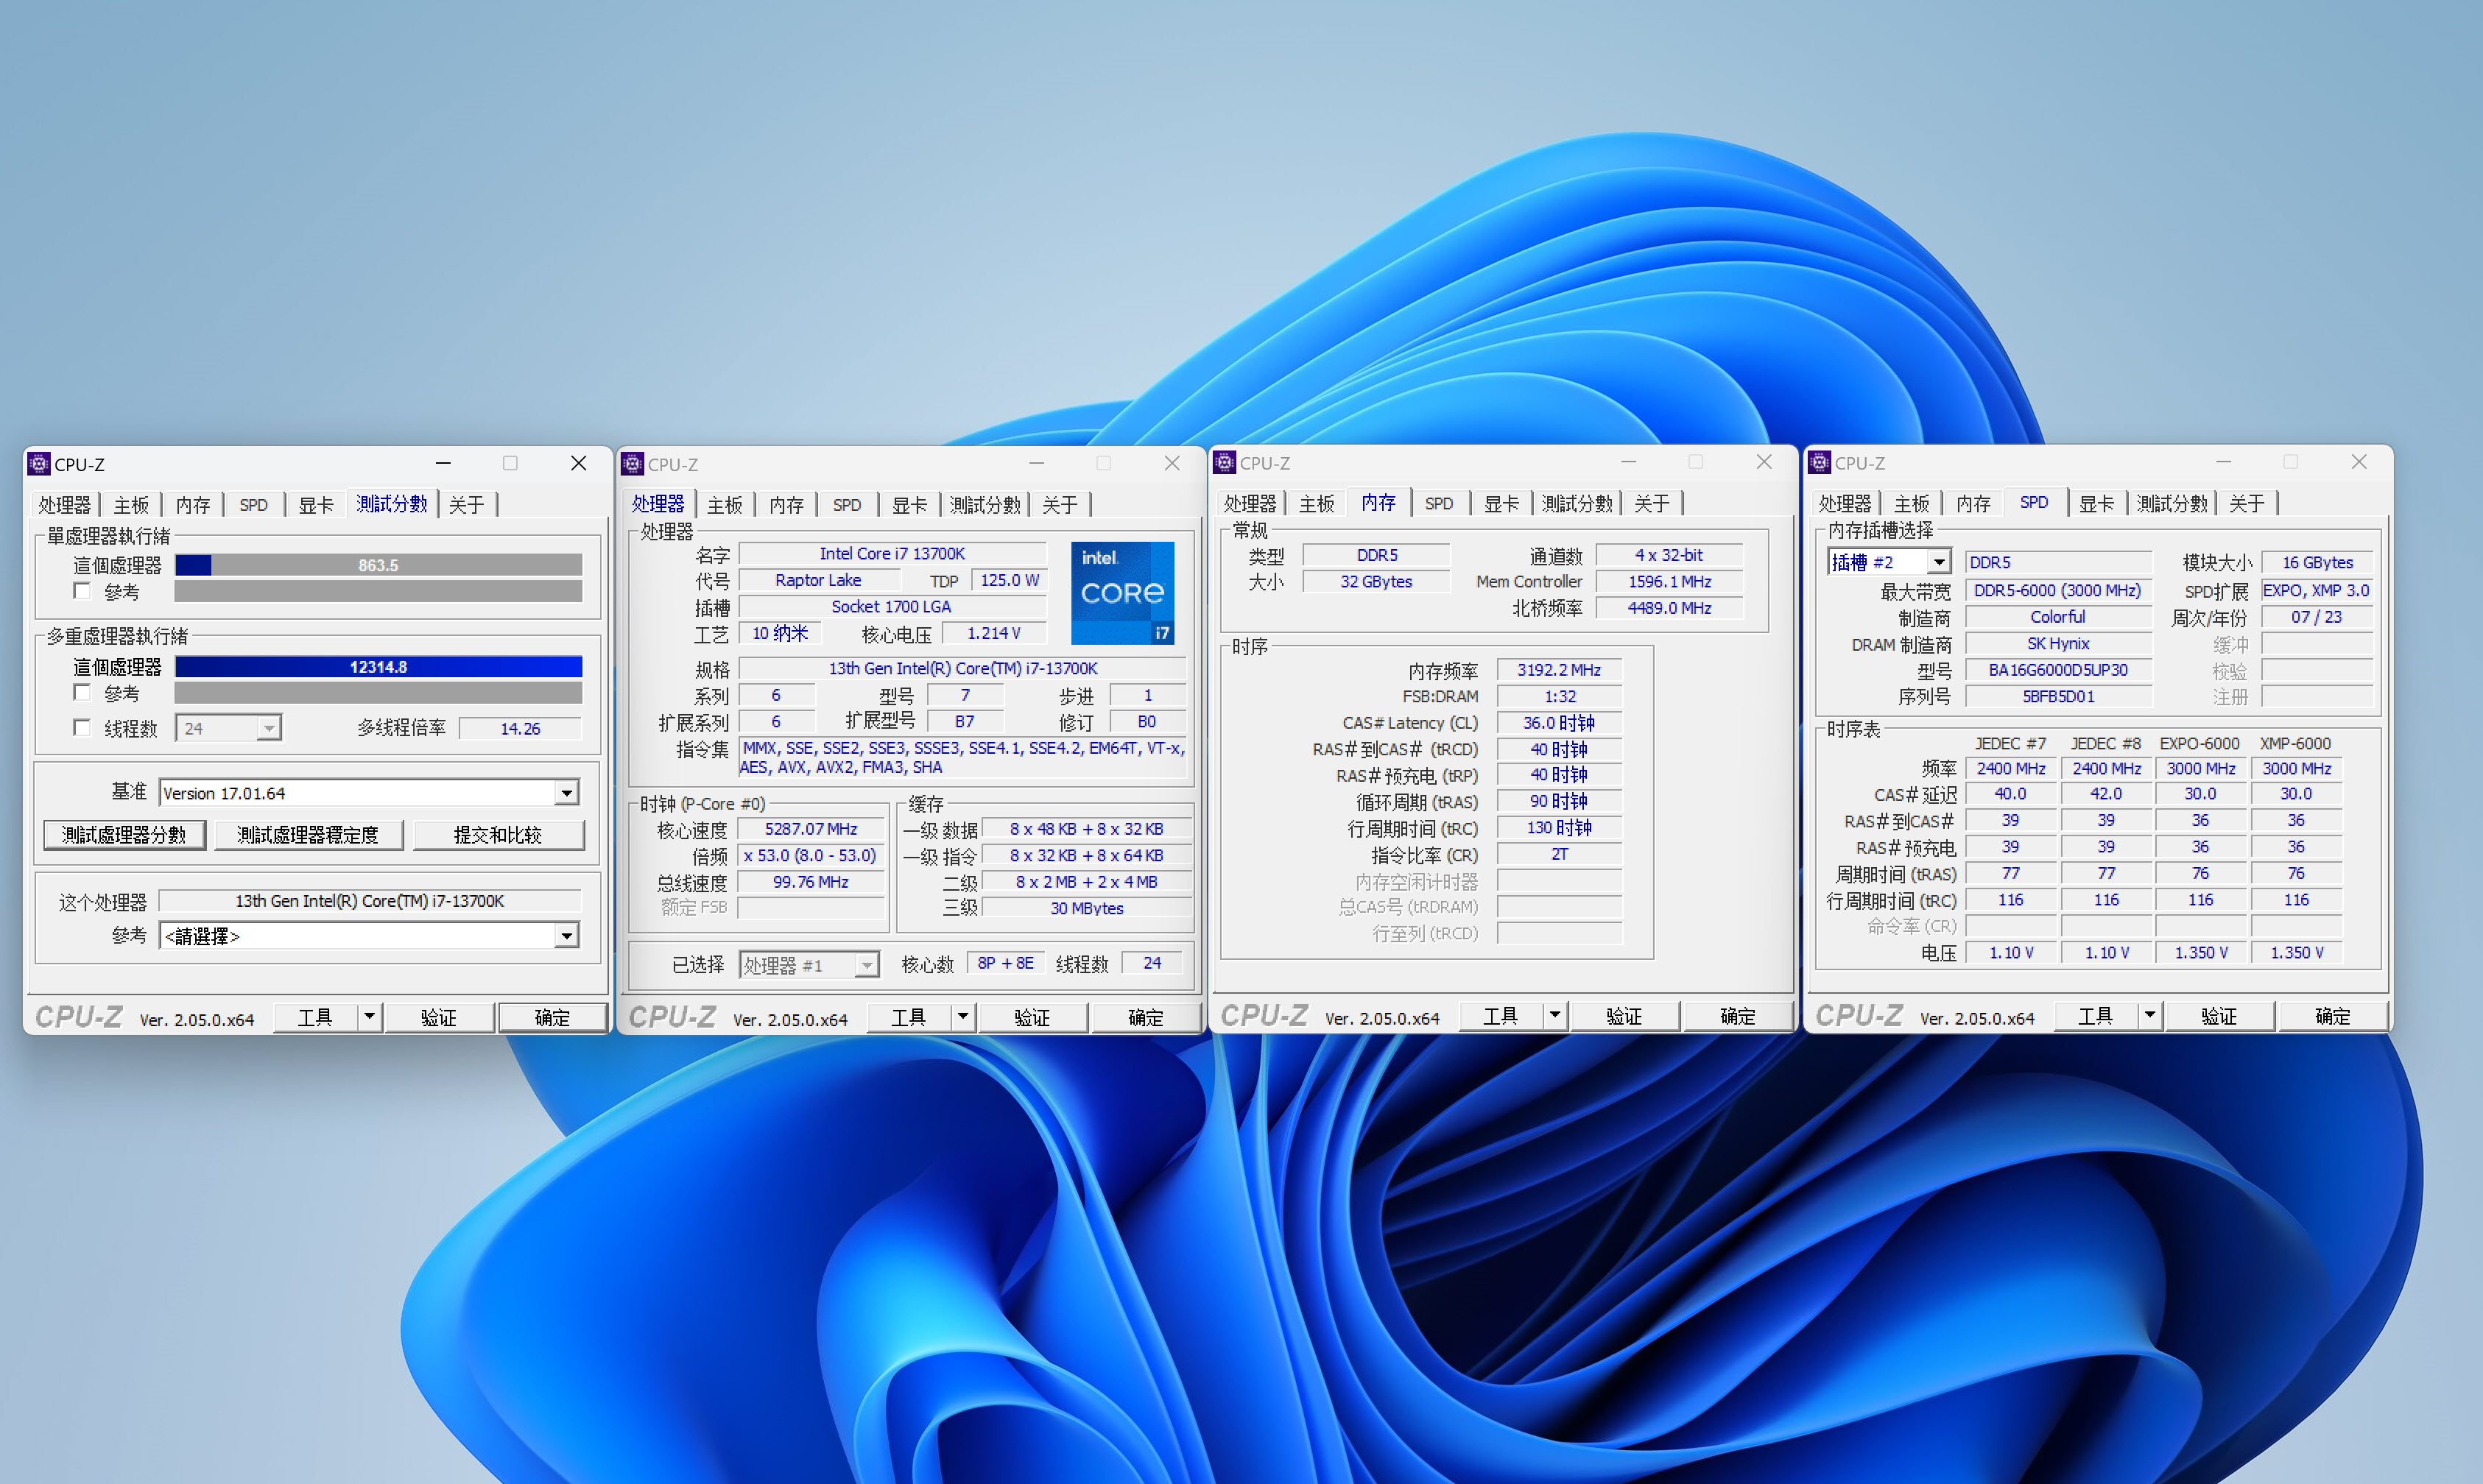The height and width of the screenshot is (1484, 2483).
Task: Click CPU-Z icon in the SPD window titlebar
Action: coord(1819,463)
